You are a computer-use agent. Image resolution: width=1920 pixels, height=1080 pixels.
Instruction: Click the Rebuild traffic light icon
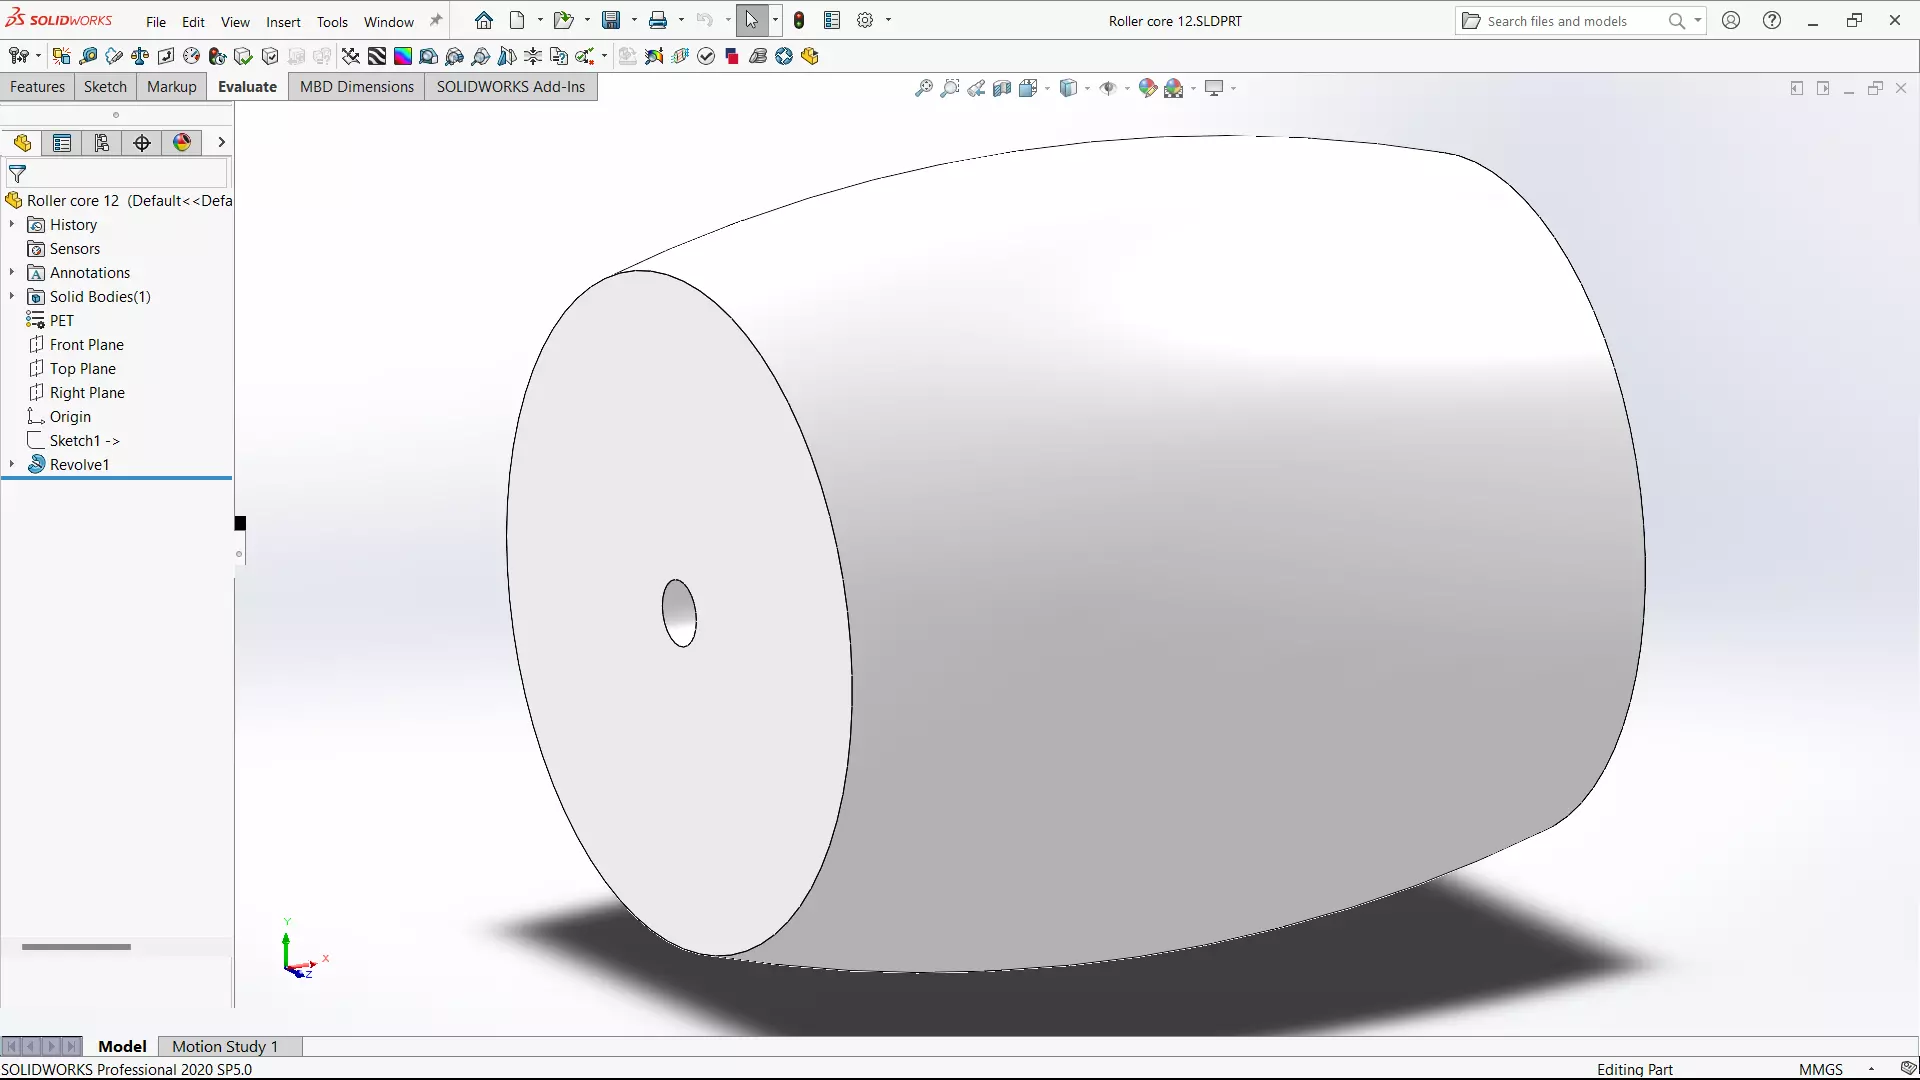799,20
